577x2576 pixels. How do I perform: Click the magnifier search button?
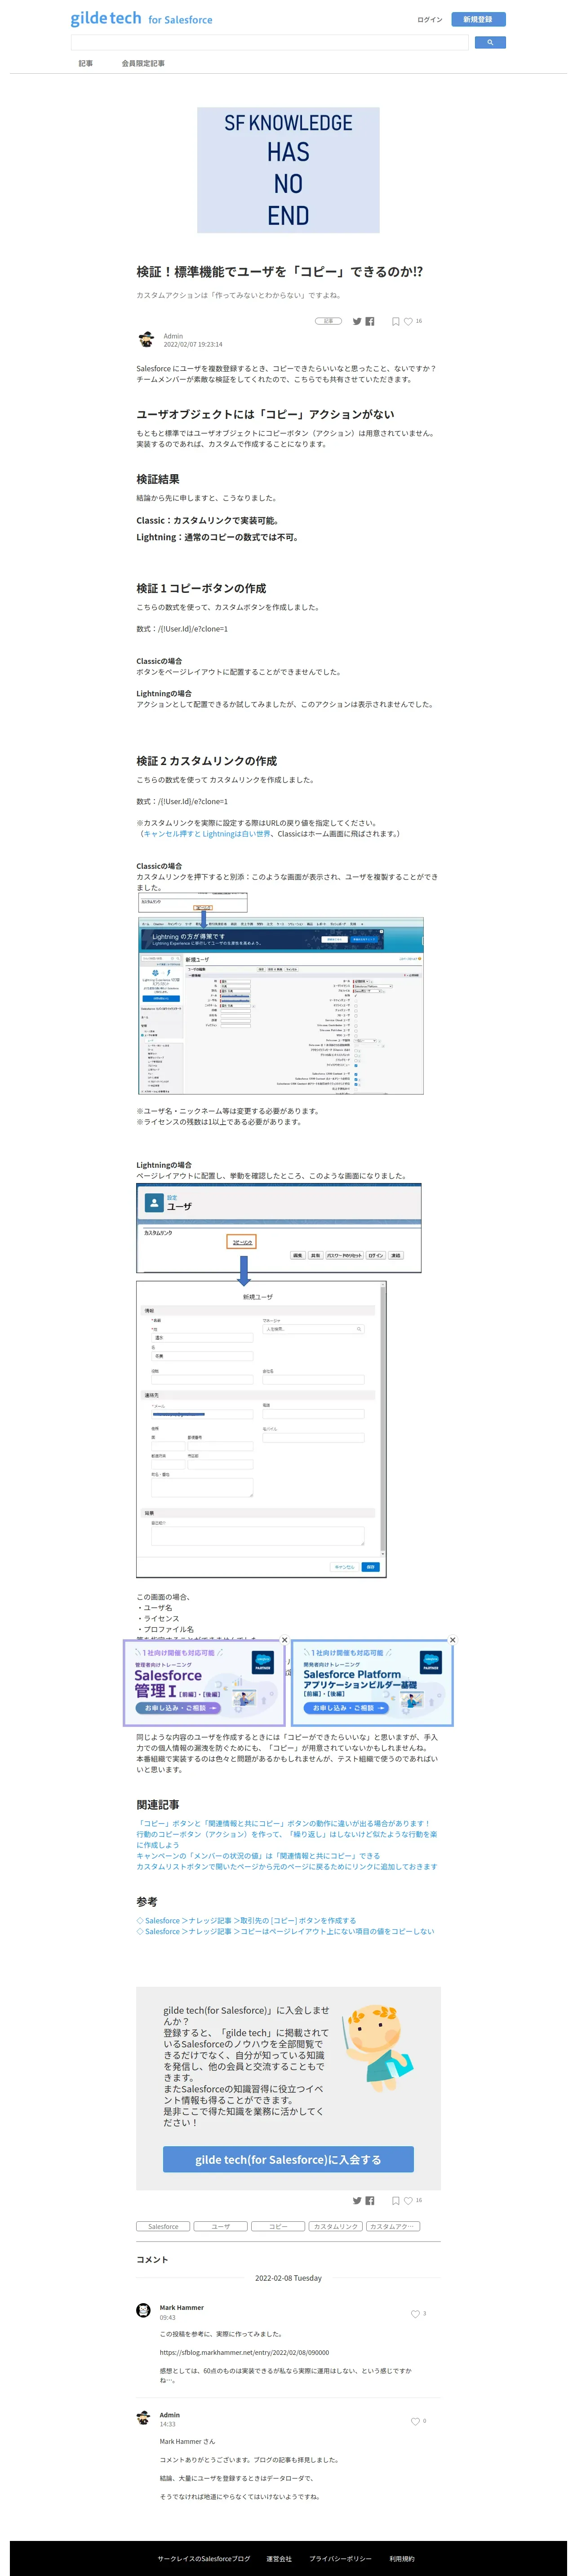pos(490,42)
